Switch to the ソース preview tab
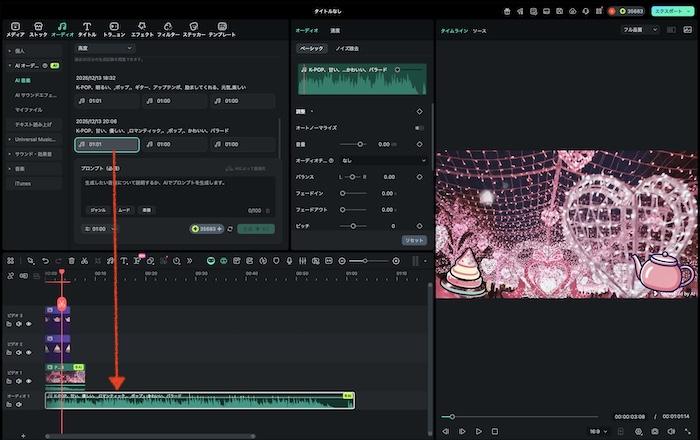 479,31
